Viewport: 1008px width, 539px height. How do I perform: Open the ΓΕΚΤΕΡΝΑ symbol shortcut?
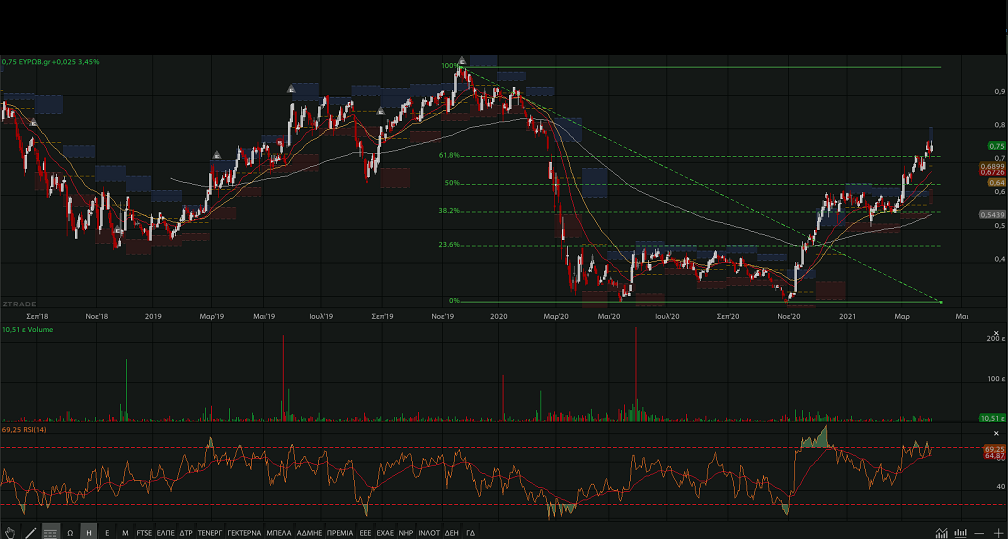(x=244, y=533)
